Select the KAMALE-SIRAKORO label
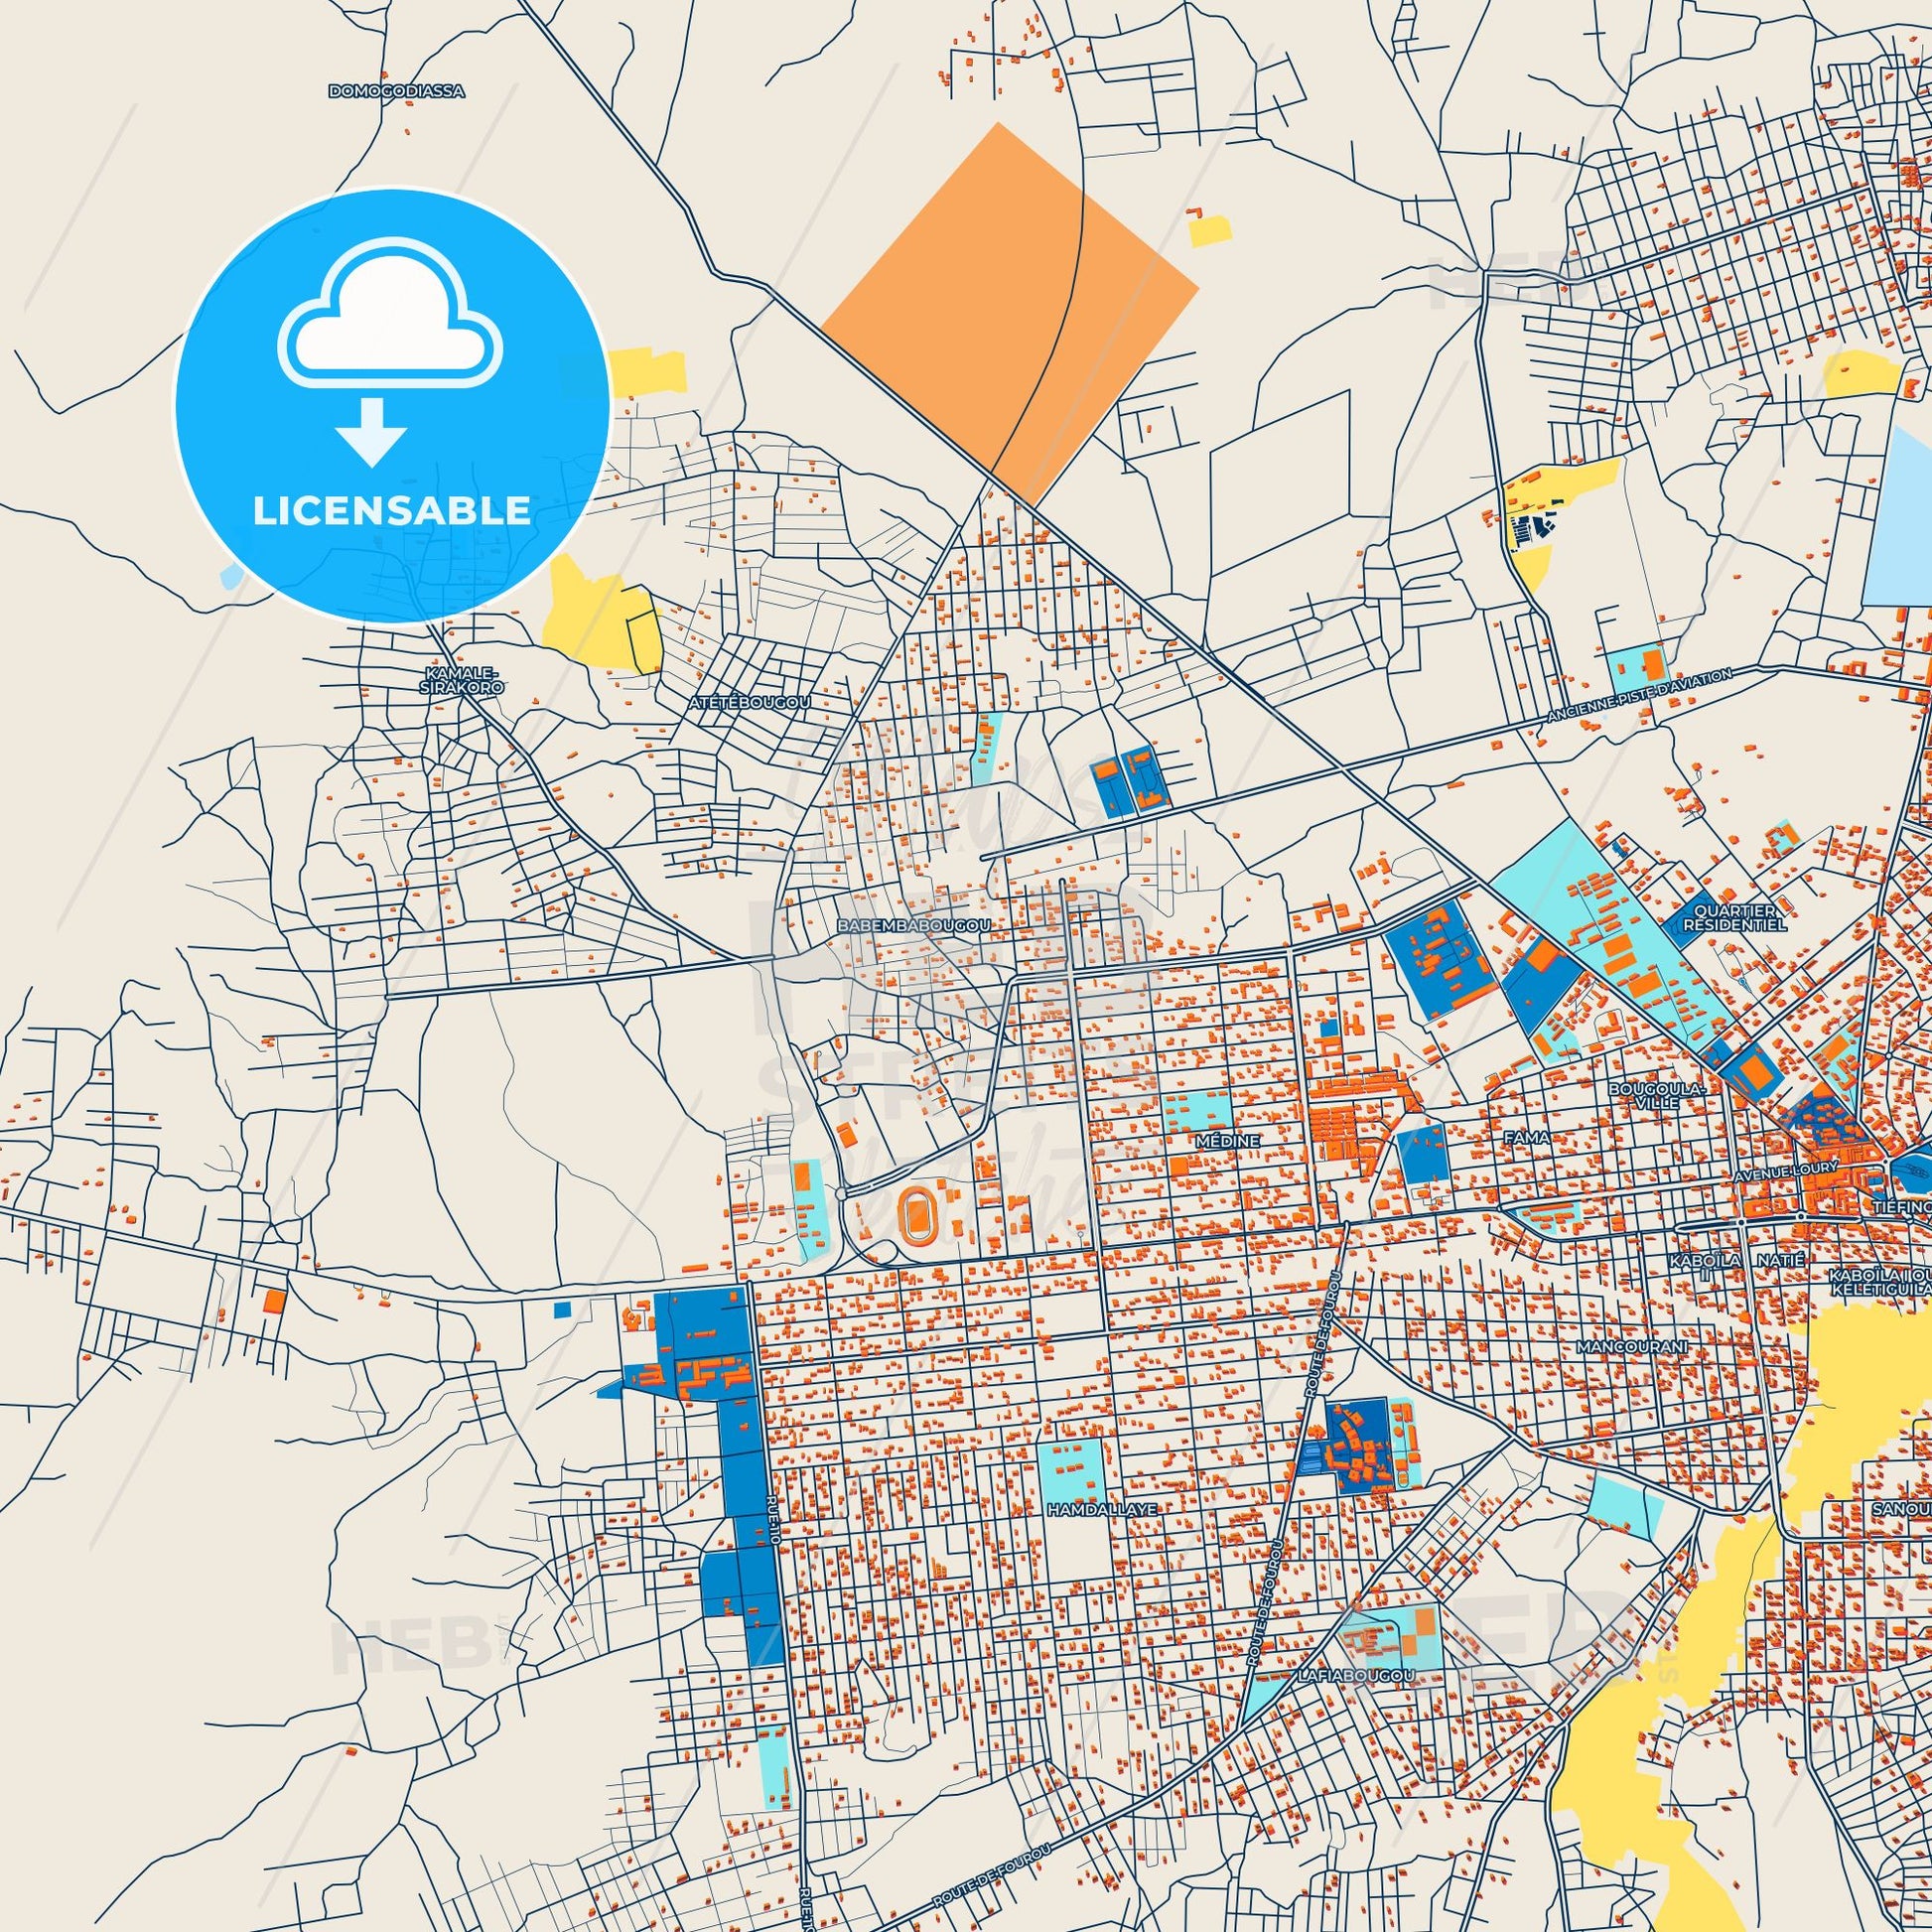Viewport: 1932px width, 1932px height. [x=460, y=680]
